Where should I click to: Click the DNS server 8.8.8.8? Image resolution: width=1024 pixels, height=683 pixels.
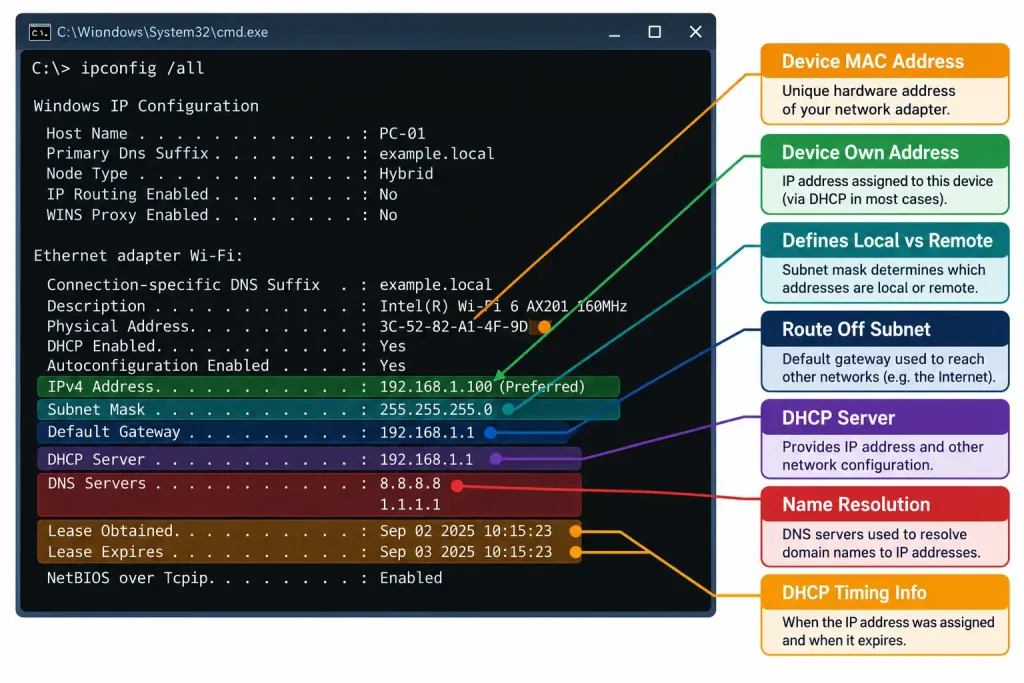pos(410,483)
